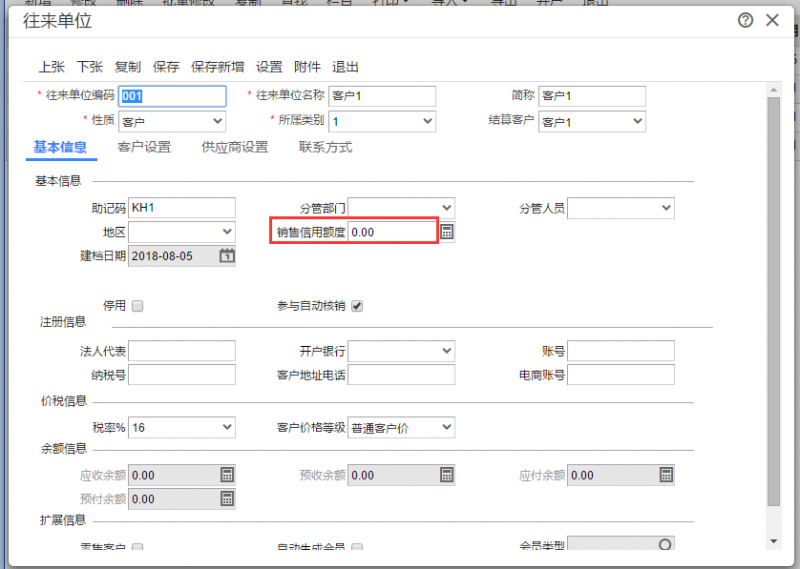The width and height of the screenshot is (800, 569).
Task: Click the scrollbar down arrow
Action: point(773,541)
